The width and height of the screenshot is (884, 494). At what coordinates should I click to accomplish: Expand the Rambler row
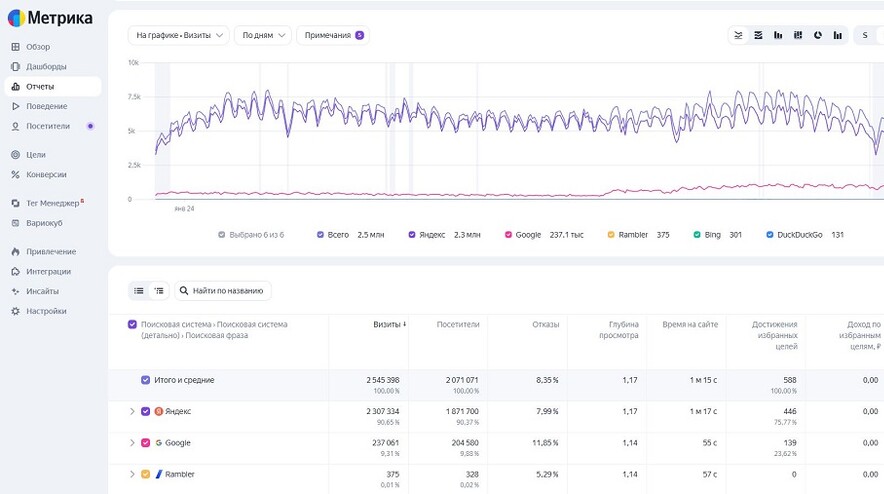point(132,474)
